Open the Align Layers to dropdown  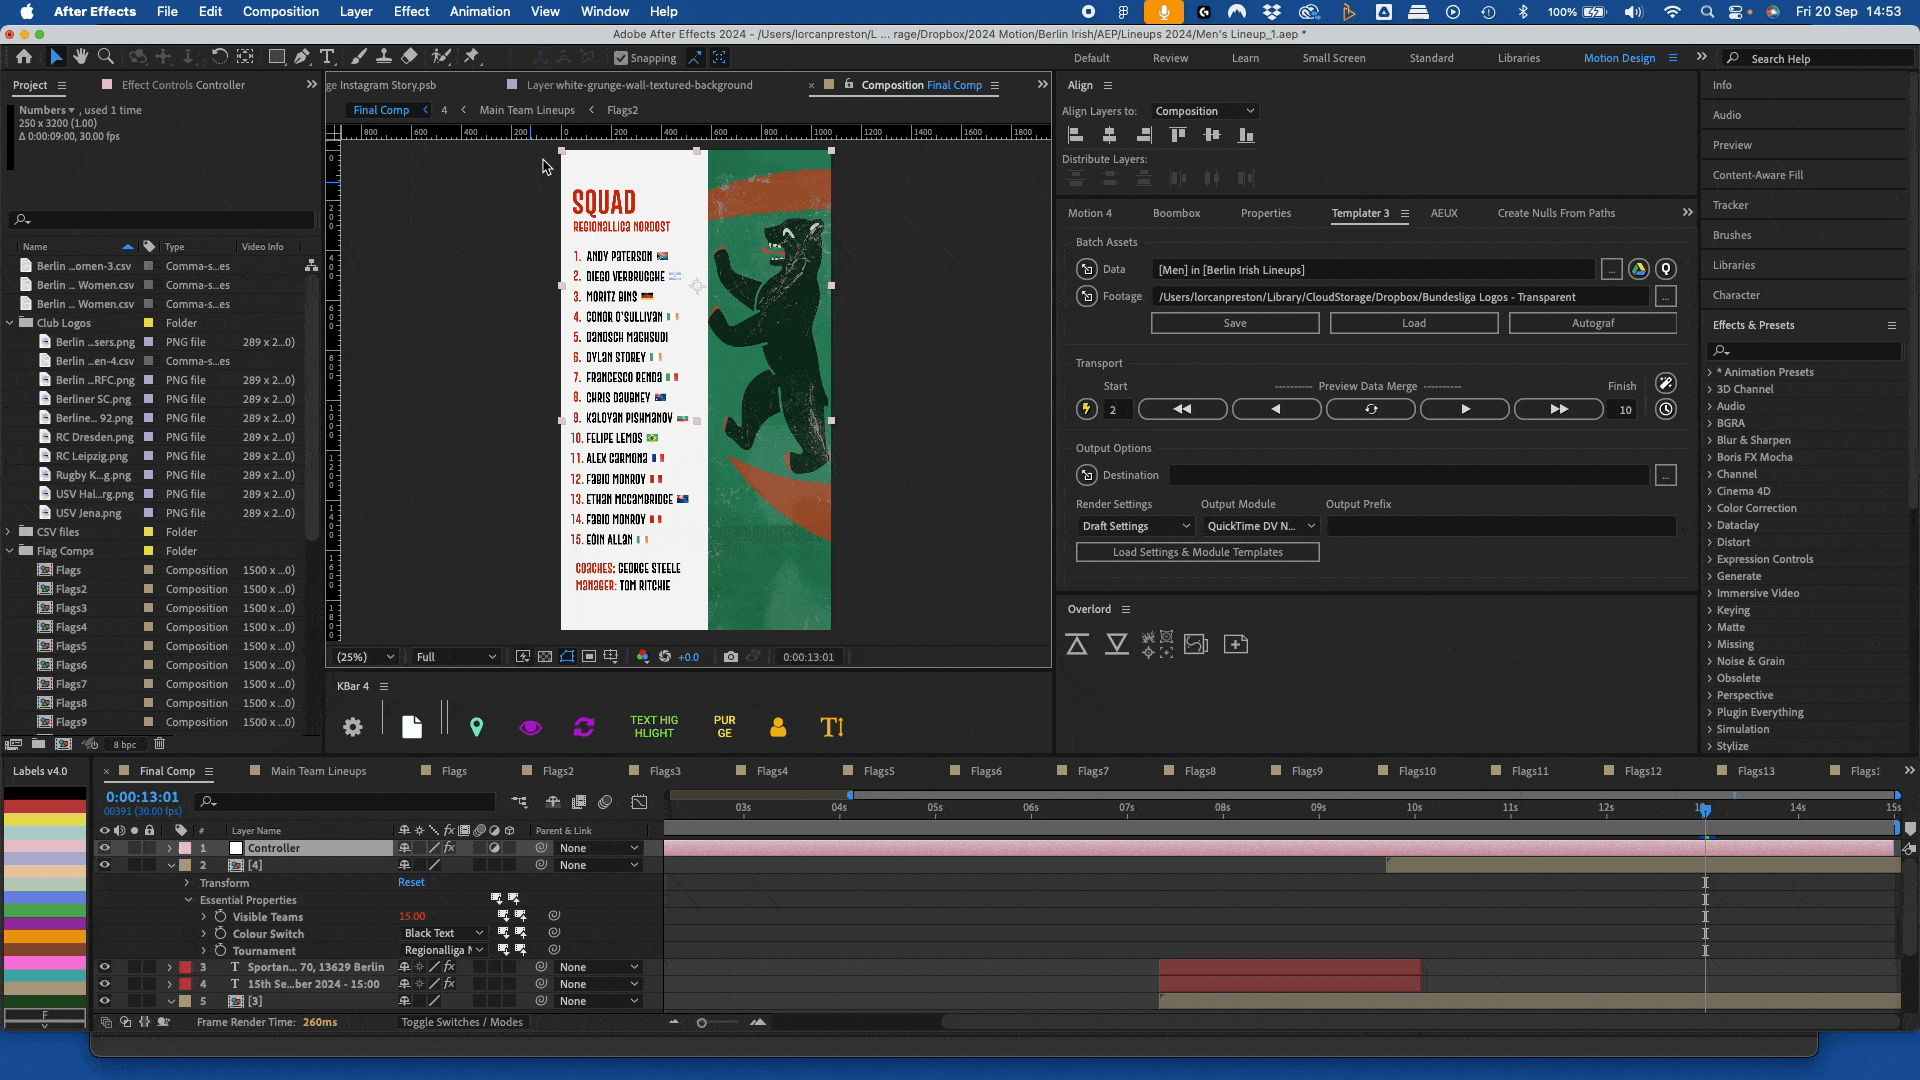point(1204,111)
